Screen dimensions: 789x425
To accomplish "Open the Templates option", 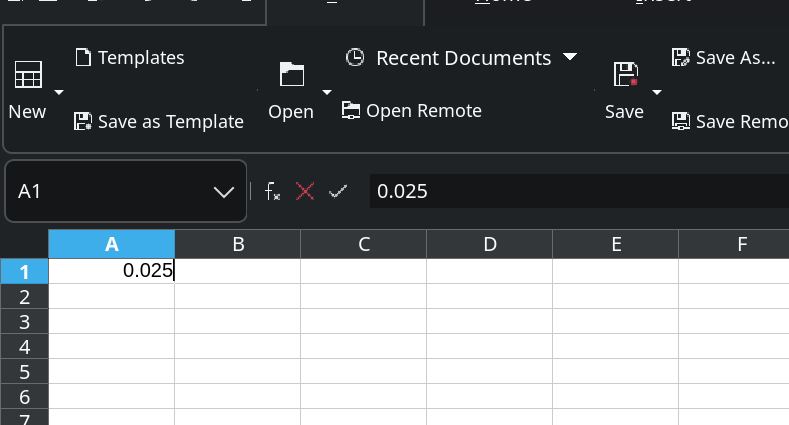I will [x=130, y=58].
